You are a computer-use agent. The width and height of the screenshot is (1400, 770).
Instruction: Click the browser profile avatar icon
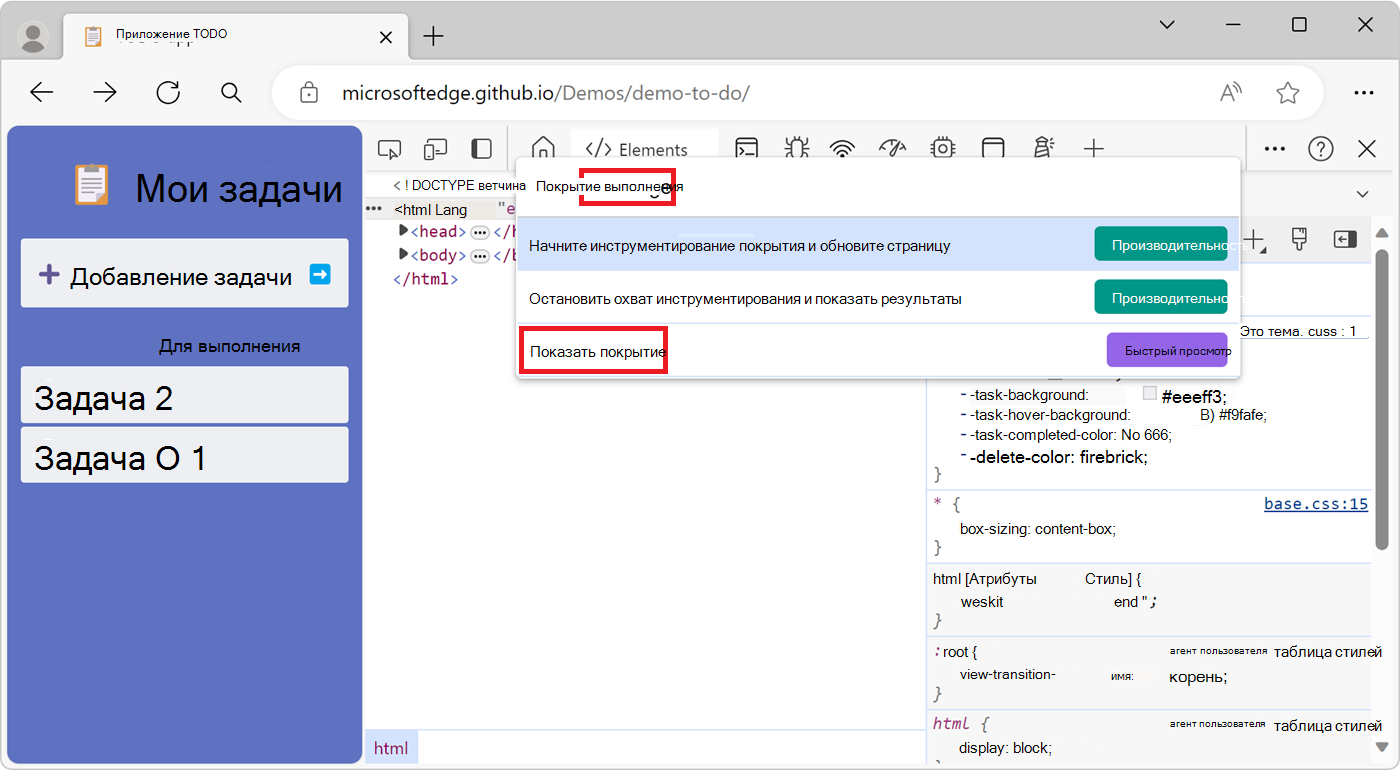[35, 37]
